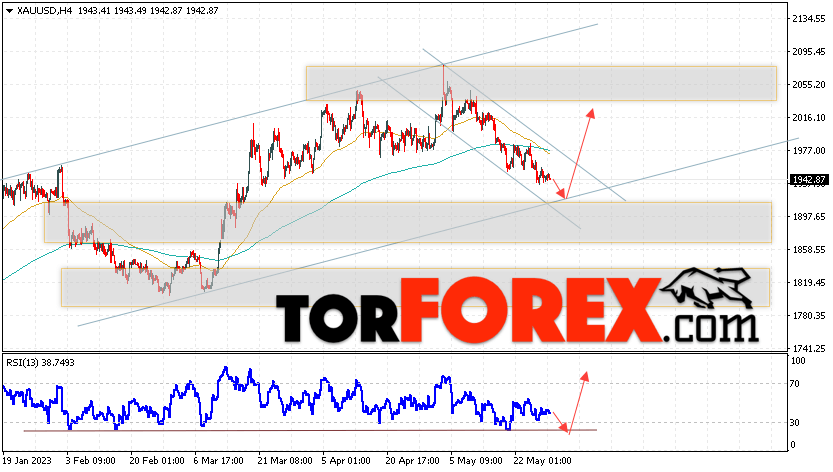Click the 1977.00 price axis label
Image resolution: width=833 pixels, height=472 pixels.
pos(809,151)
